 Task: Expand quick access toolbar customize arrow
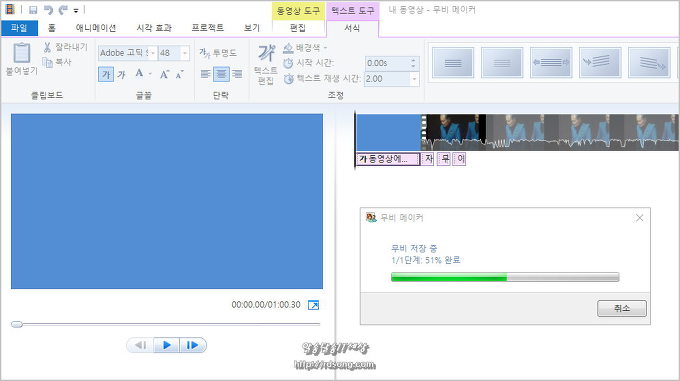click(76, 10)
